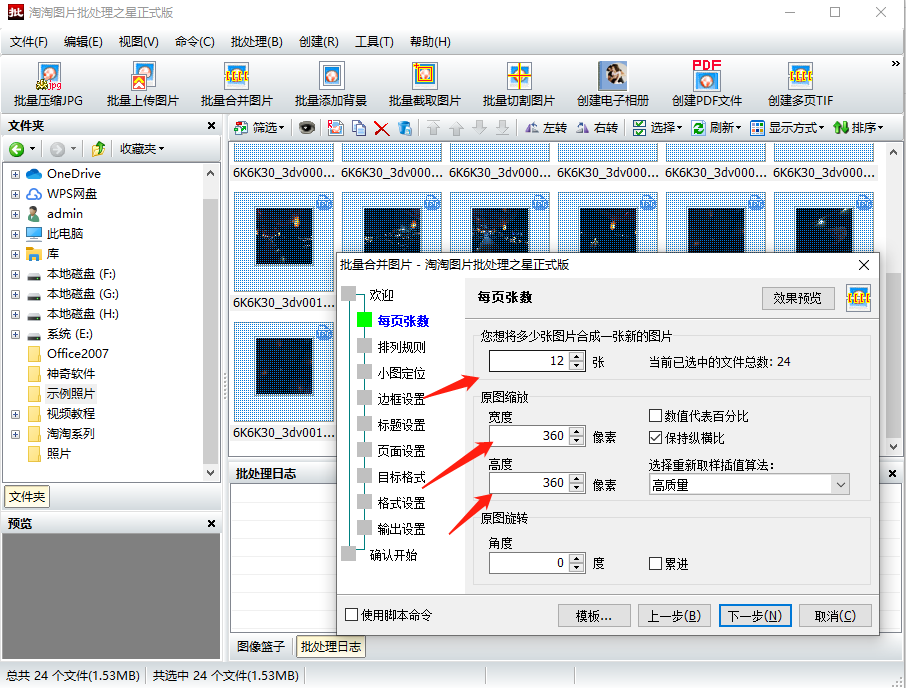Click the move-image icon after eye
Image resolution: width=906 pixels, height=688 pixels.
[335, 128]
